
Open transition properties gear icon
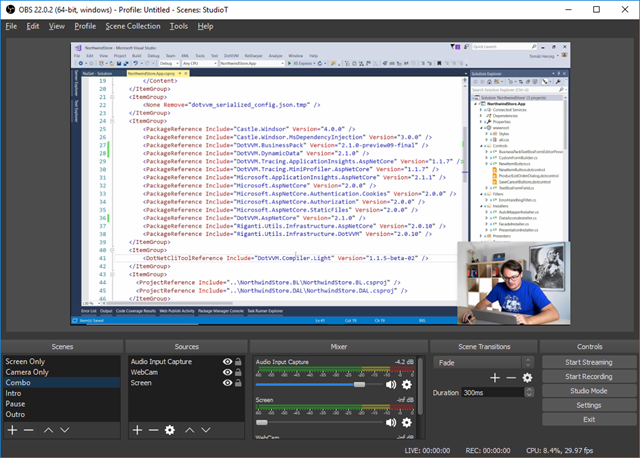[527, 378]
